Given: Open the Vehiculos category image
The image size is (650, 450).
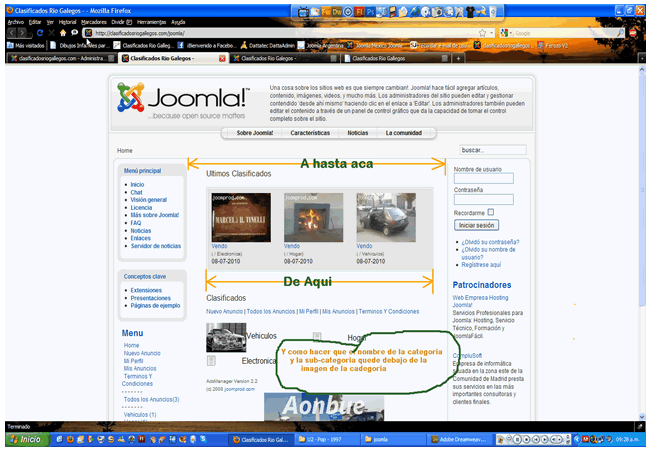Looking at the screenshot, I should coord(225,337).
